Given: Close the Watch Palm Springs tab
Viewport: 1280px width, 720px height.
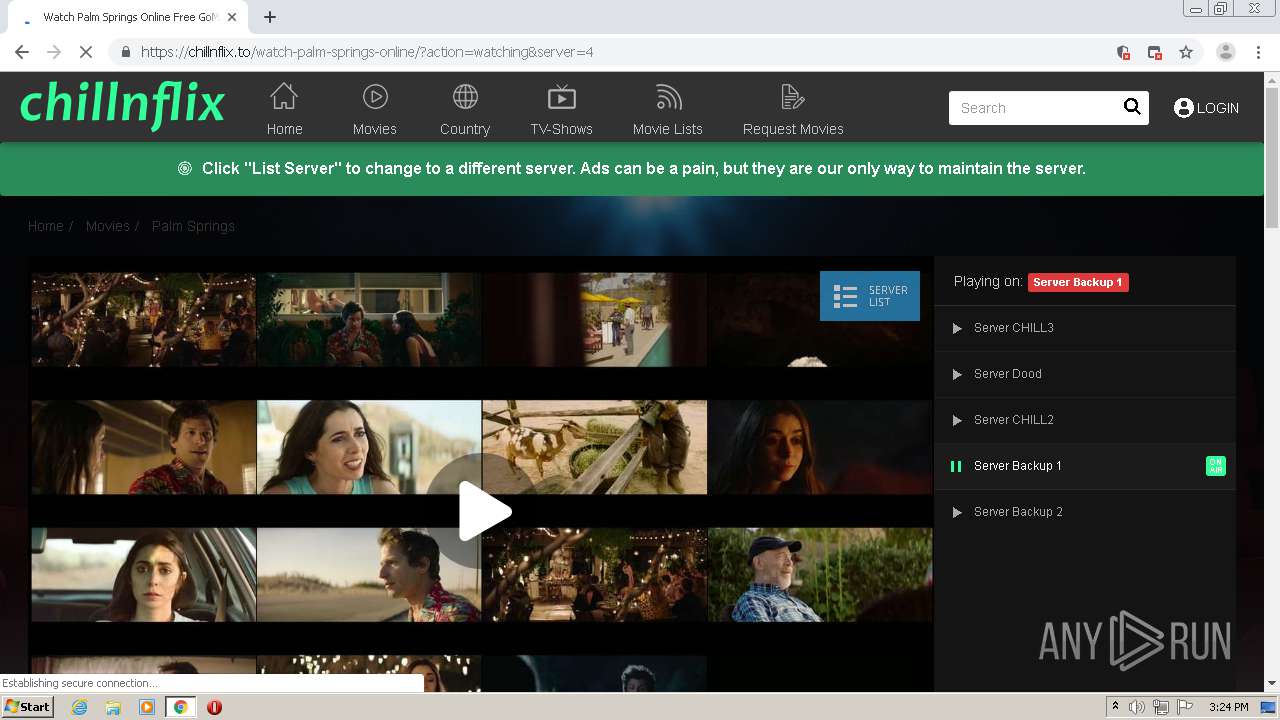Looking at the screenshot, I should coord(232,17).
